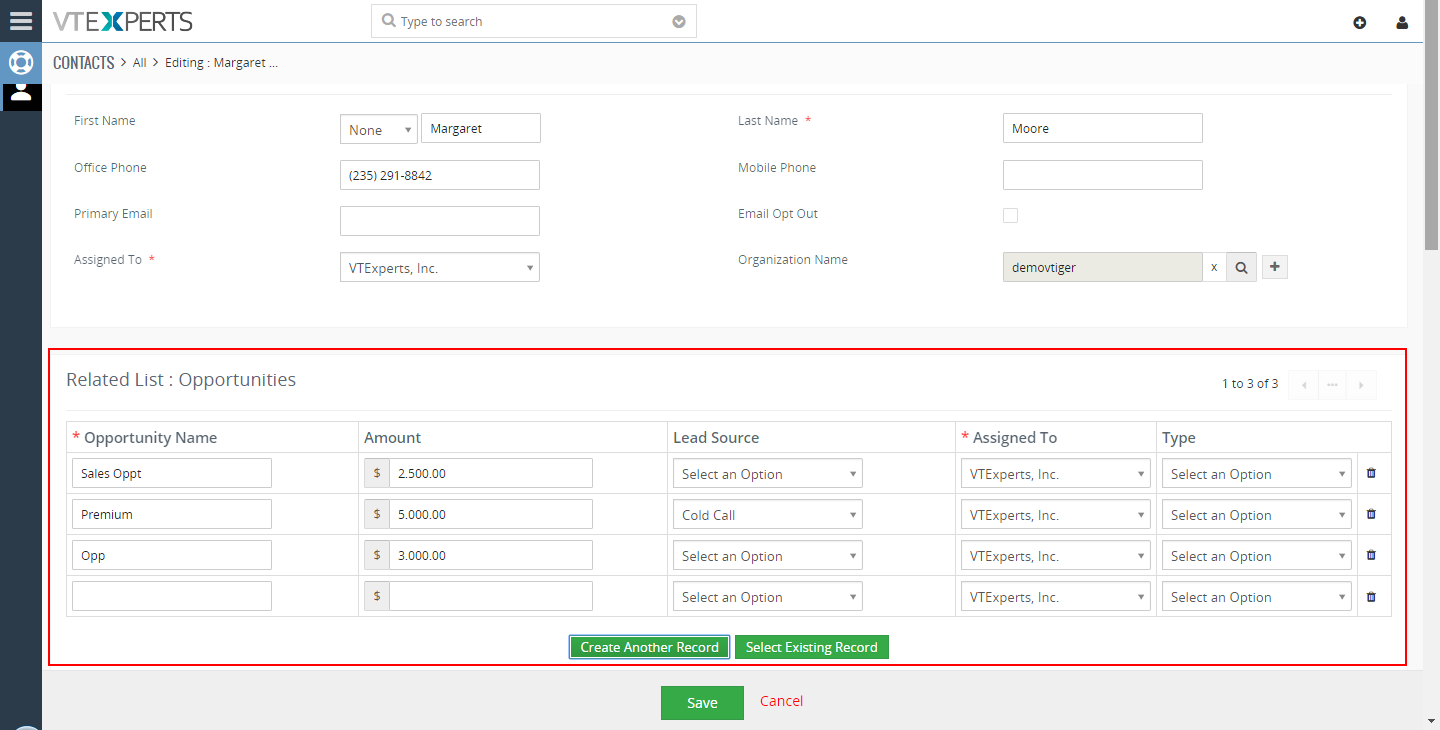Click the demovtiger organization name field

tap(1103, 267)
